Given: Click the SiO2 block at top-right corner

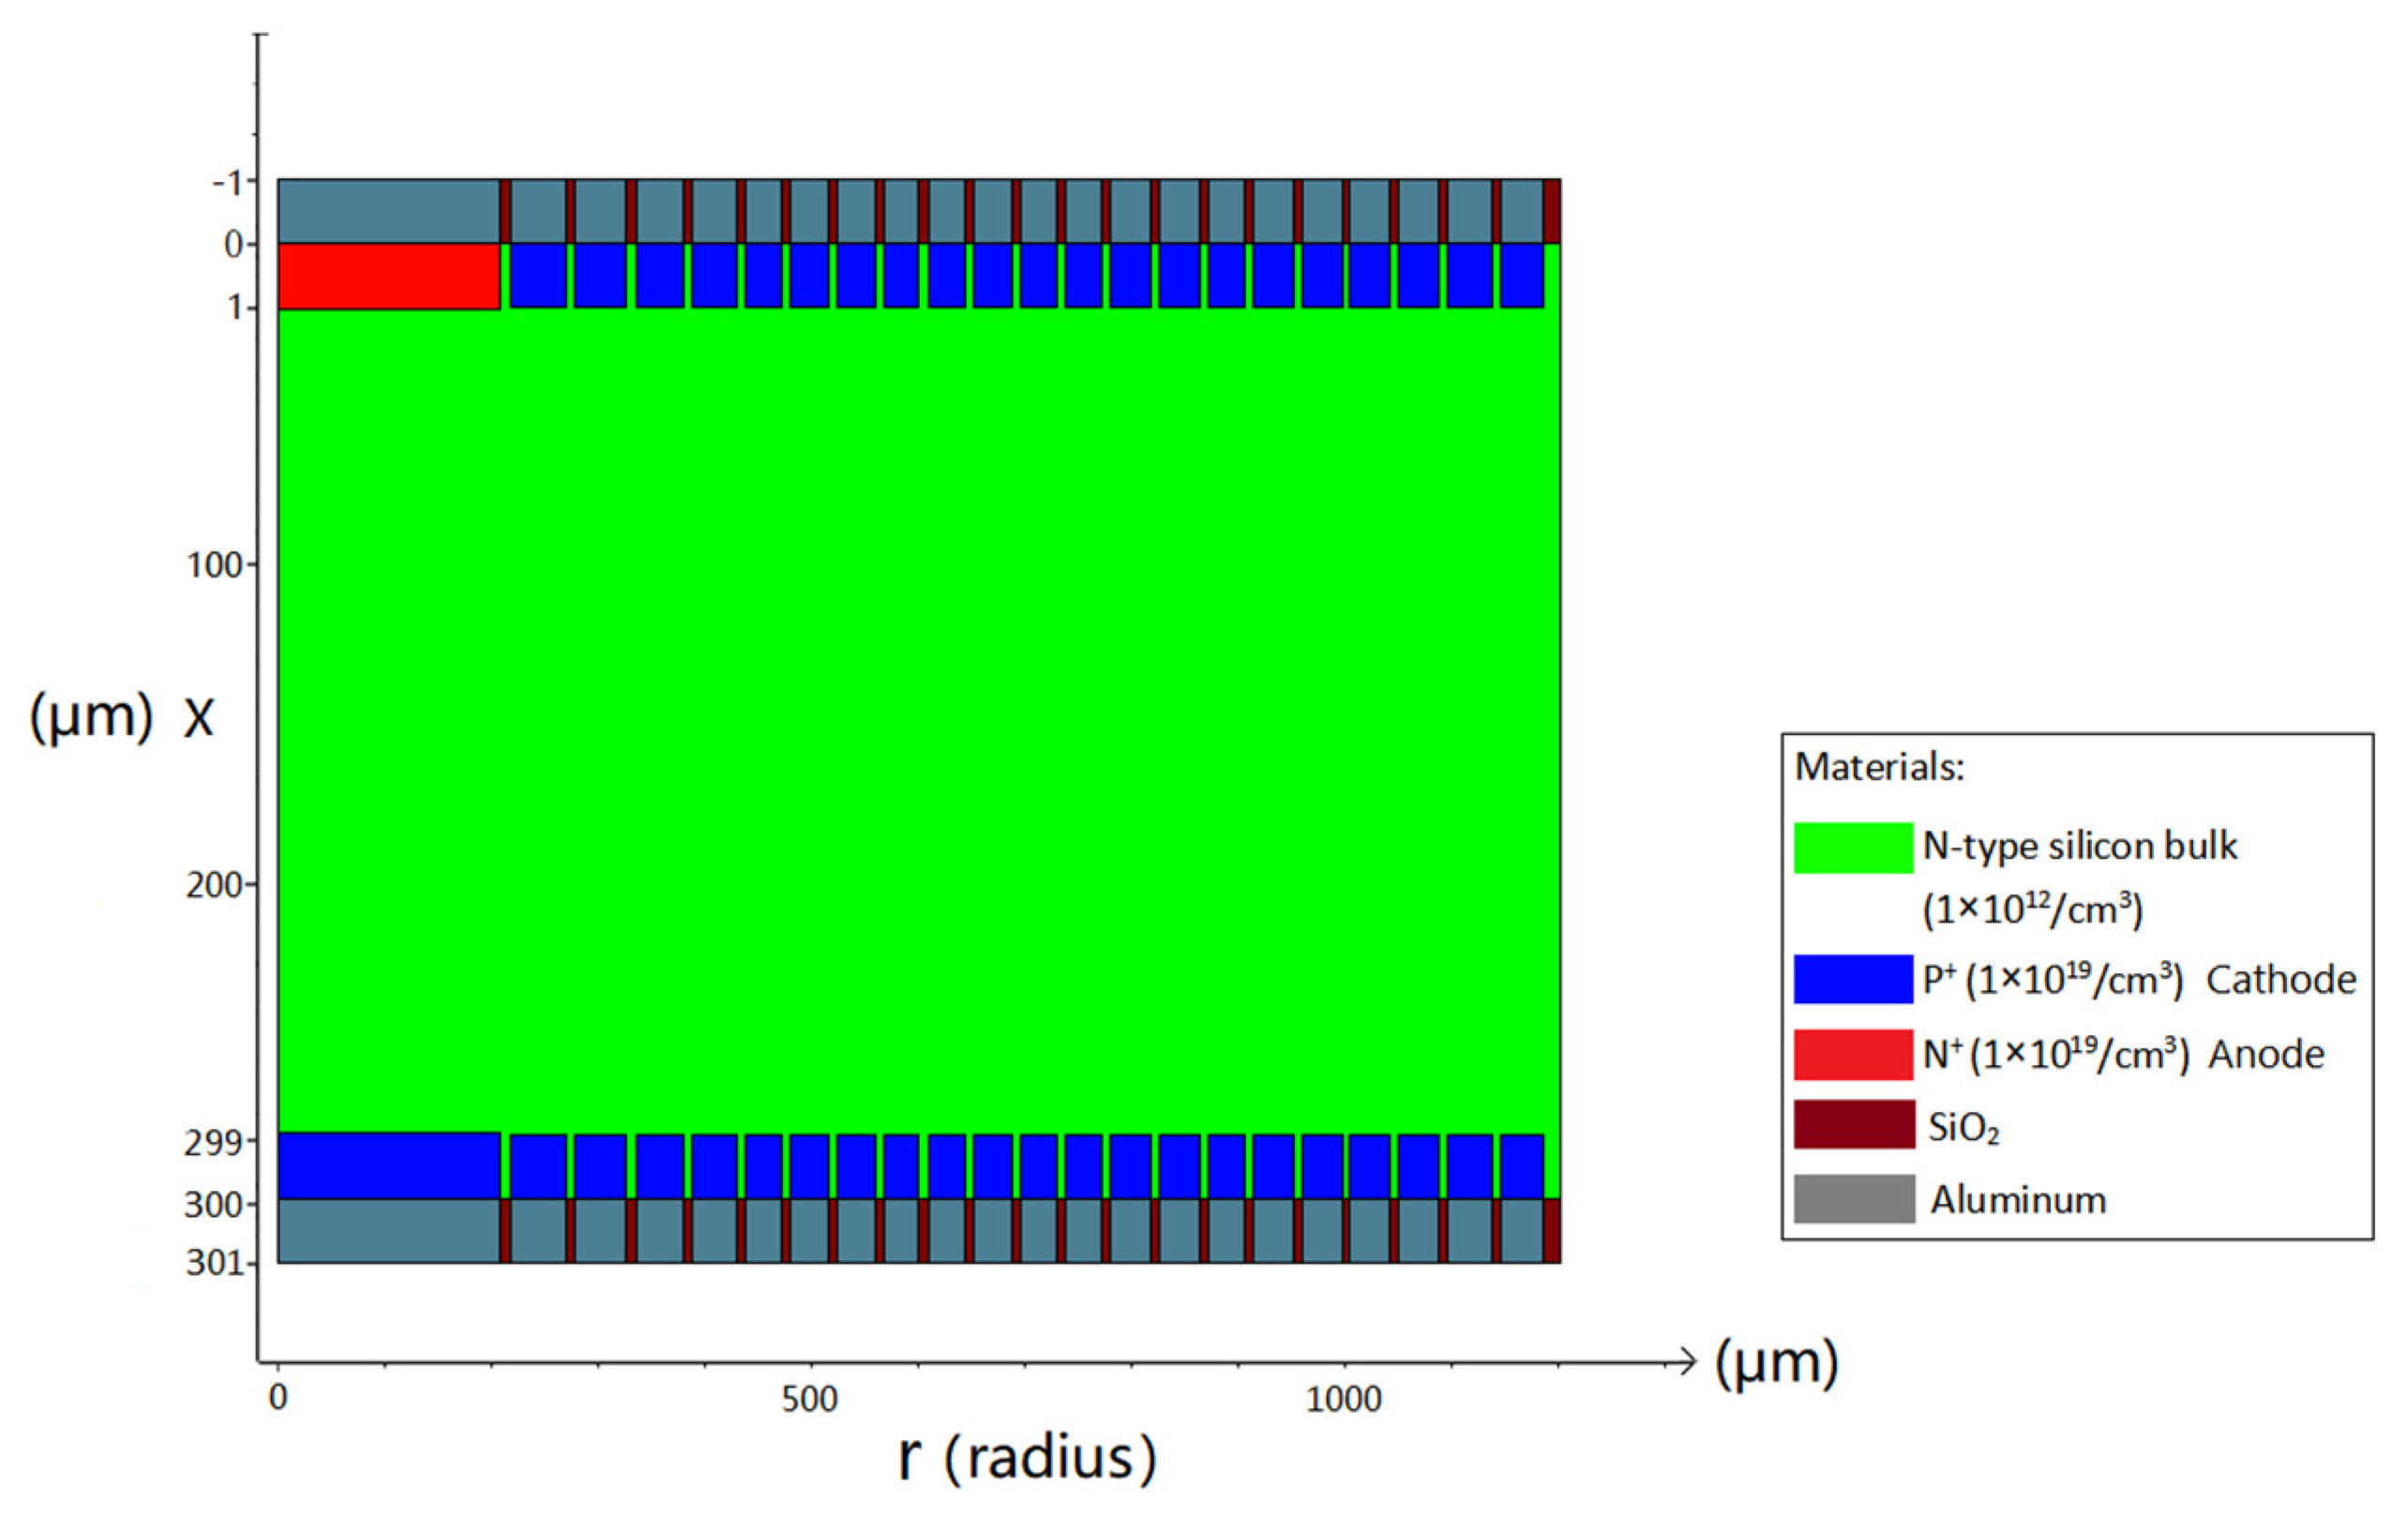Looking at the screenshot, I should point(1551,211).
